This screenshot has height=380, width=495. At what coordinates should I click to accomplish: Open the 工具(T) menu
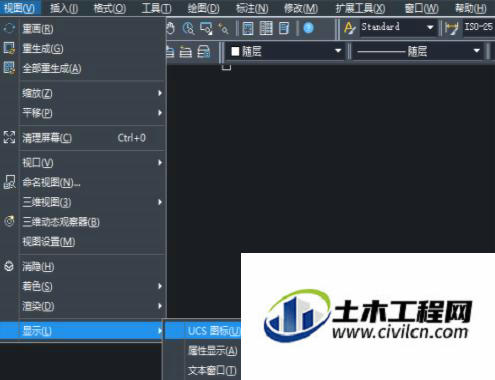coord(156,8)
